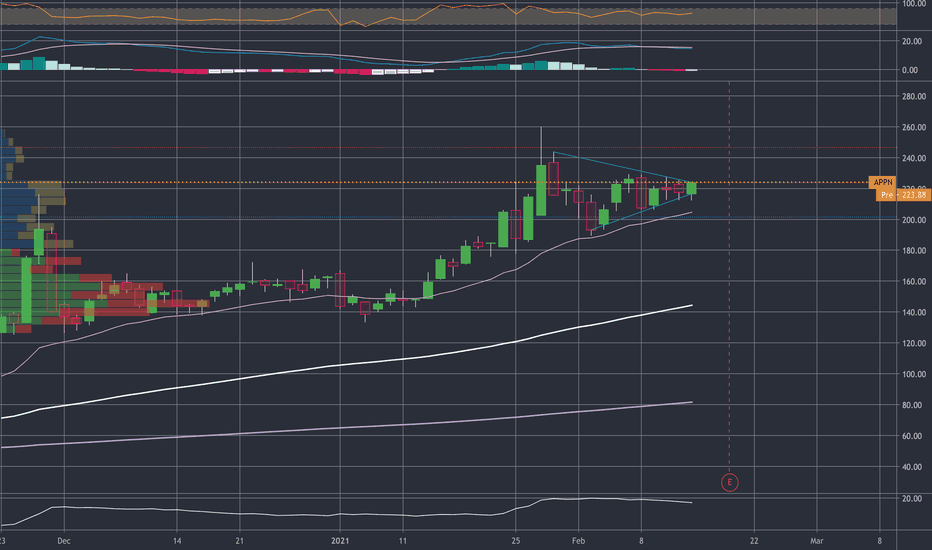The width and height of the screenshot is (932, 550).
Task: Click the 21 date label on time axis
Action: pyautogui.click(x=240, y=541)
